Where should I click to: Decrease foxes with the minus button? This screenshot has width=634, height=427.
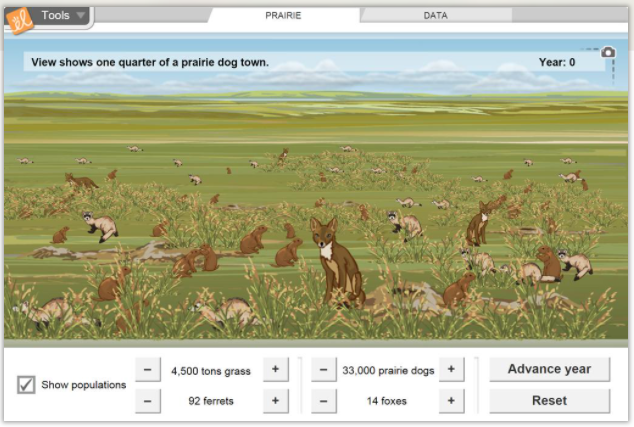tap(323, 401)
